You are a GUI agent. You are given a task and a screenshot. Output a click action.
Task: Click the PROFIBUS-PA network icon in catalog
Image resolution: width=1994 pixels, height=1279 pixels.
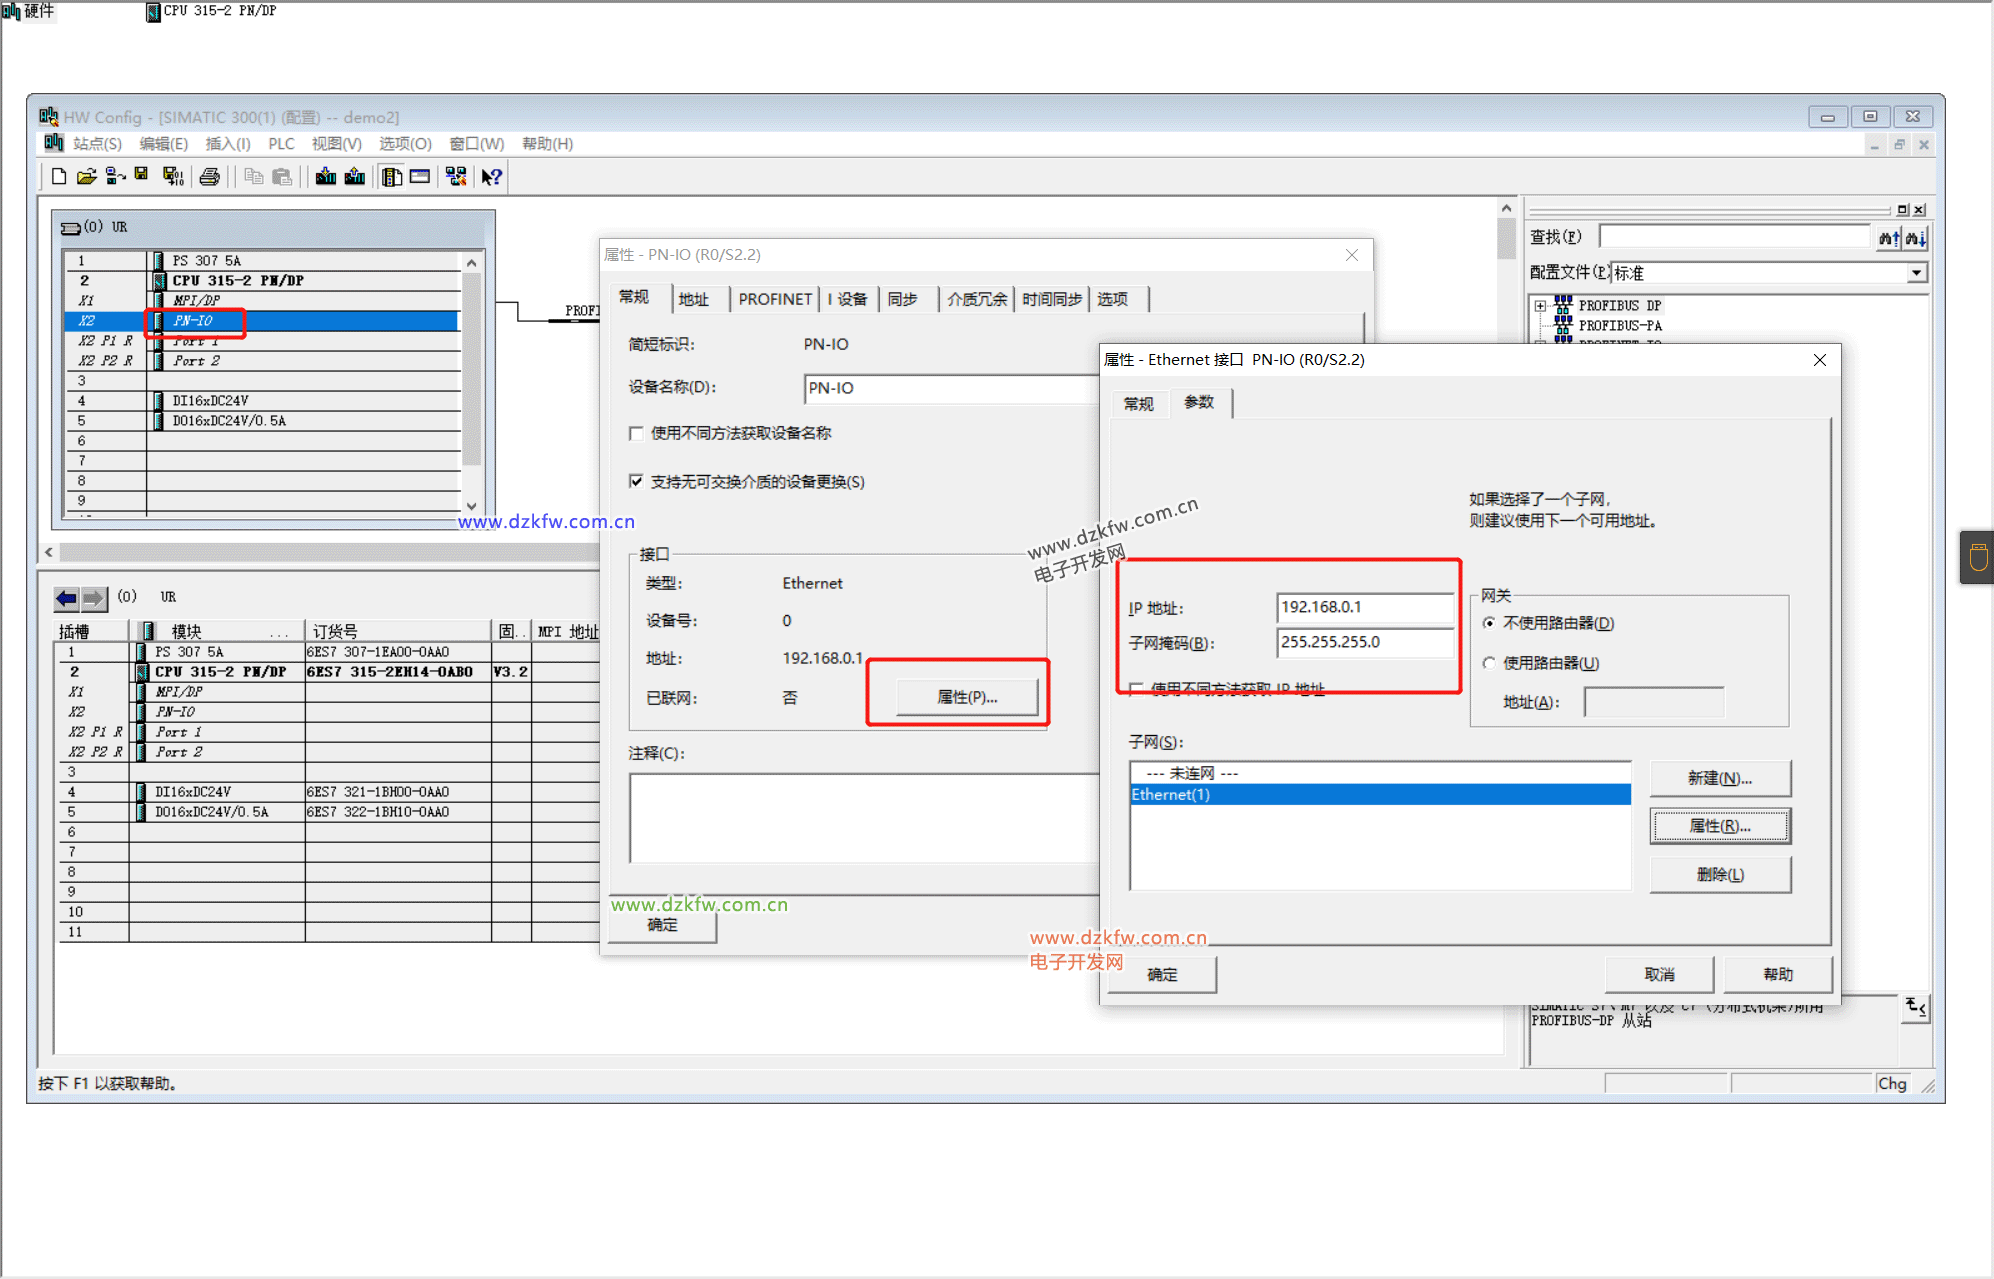point(1564,325)
